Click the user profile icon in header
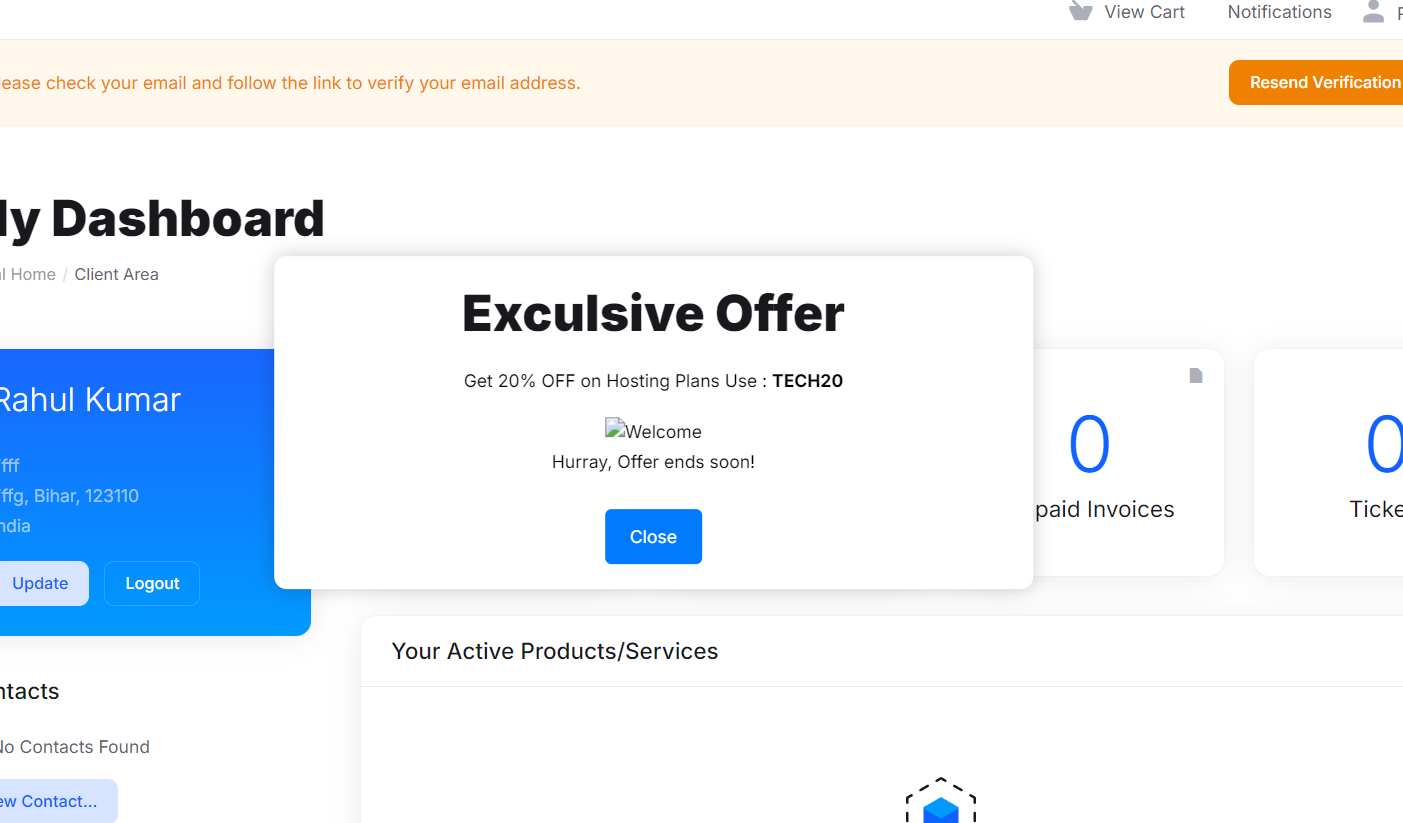This screenshot has height=823, width=1403. (x=1373, y=12)
